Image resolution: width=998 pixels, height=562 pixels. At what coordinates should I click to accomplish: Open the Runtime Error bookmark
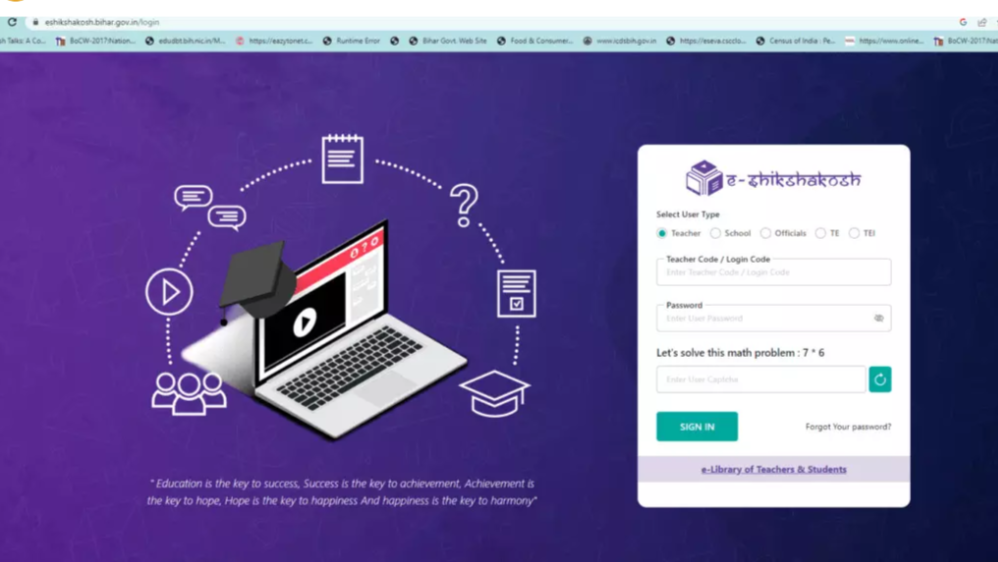(351, 41)
